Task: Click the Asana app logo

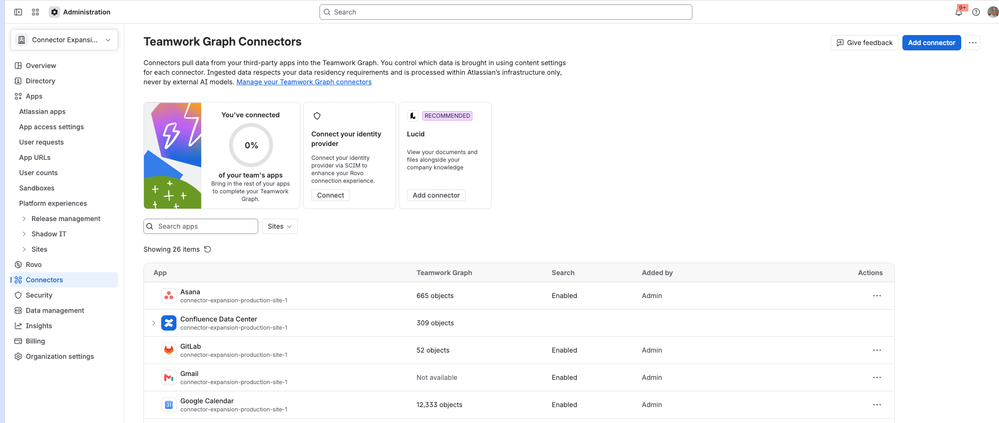Action: point(168,296)
